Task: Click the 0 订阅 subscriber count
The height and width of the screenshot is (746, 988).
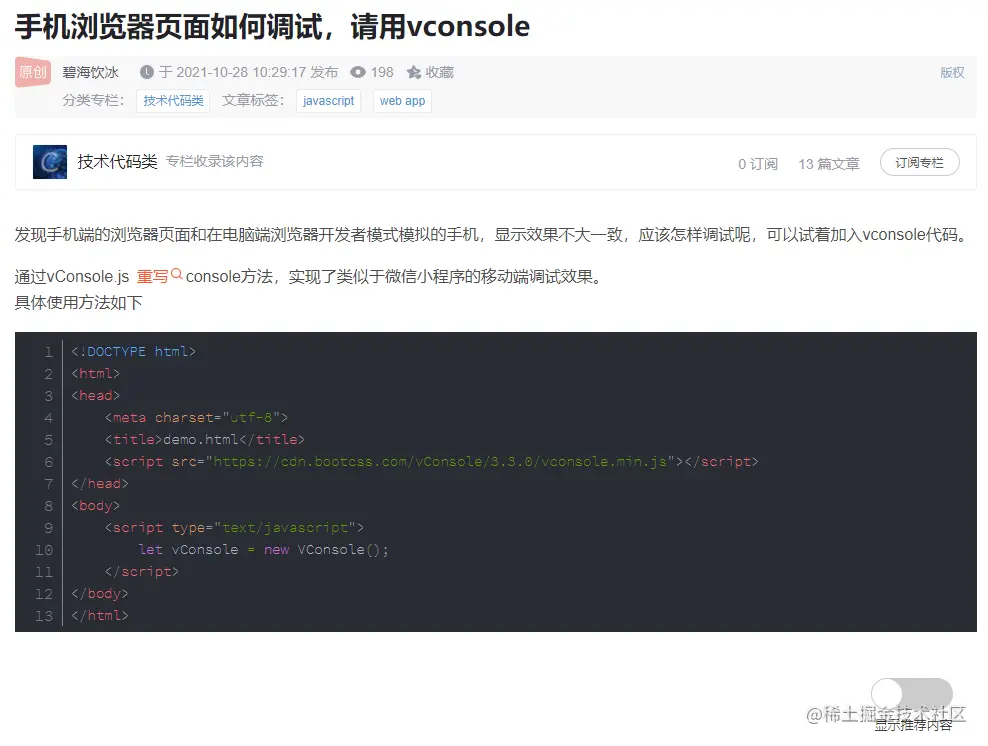Action: 757,164
